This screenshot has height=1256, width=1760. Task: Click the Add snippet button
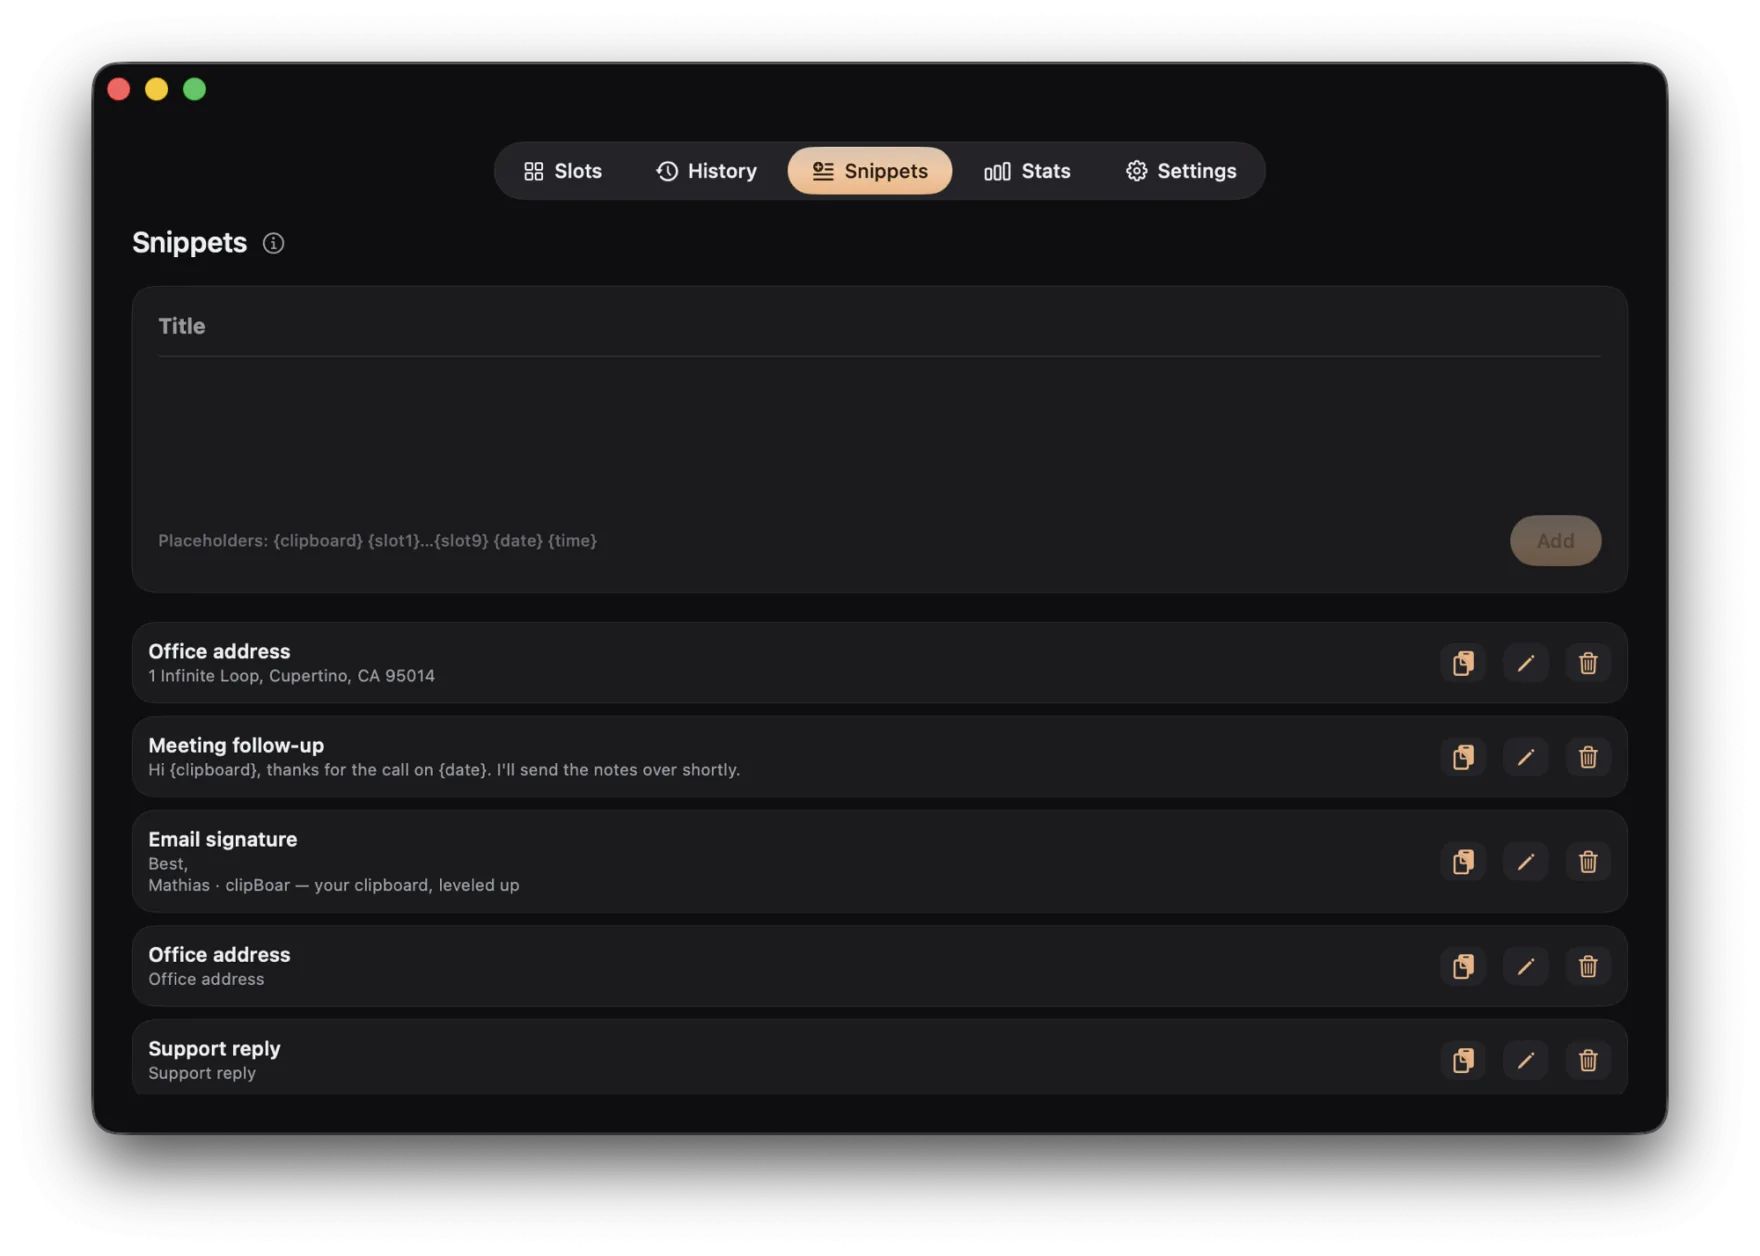click(x=1555, y=541)
